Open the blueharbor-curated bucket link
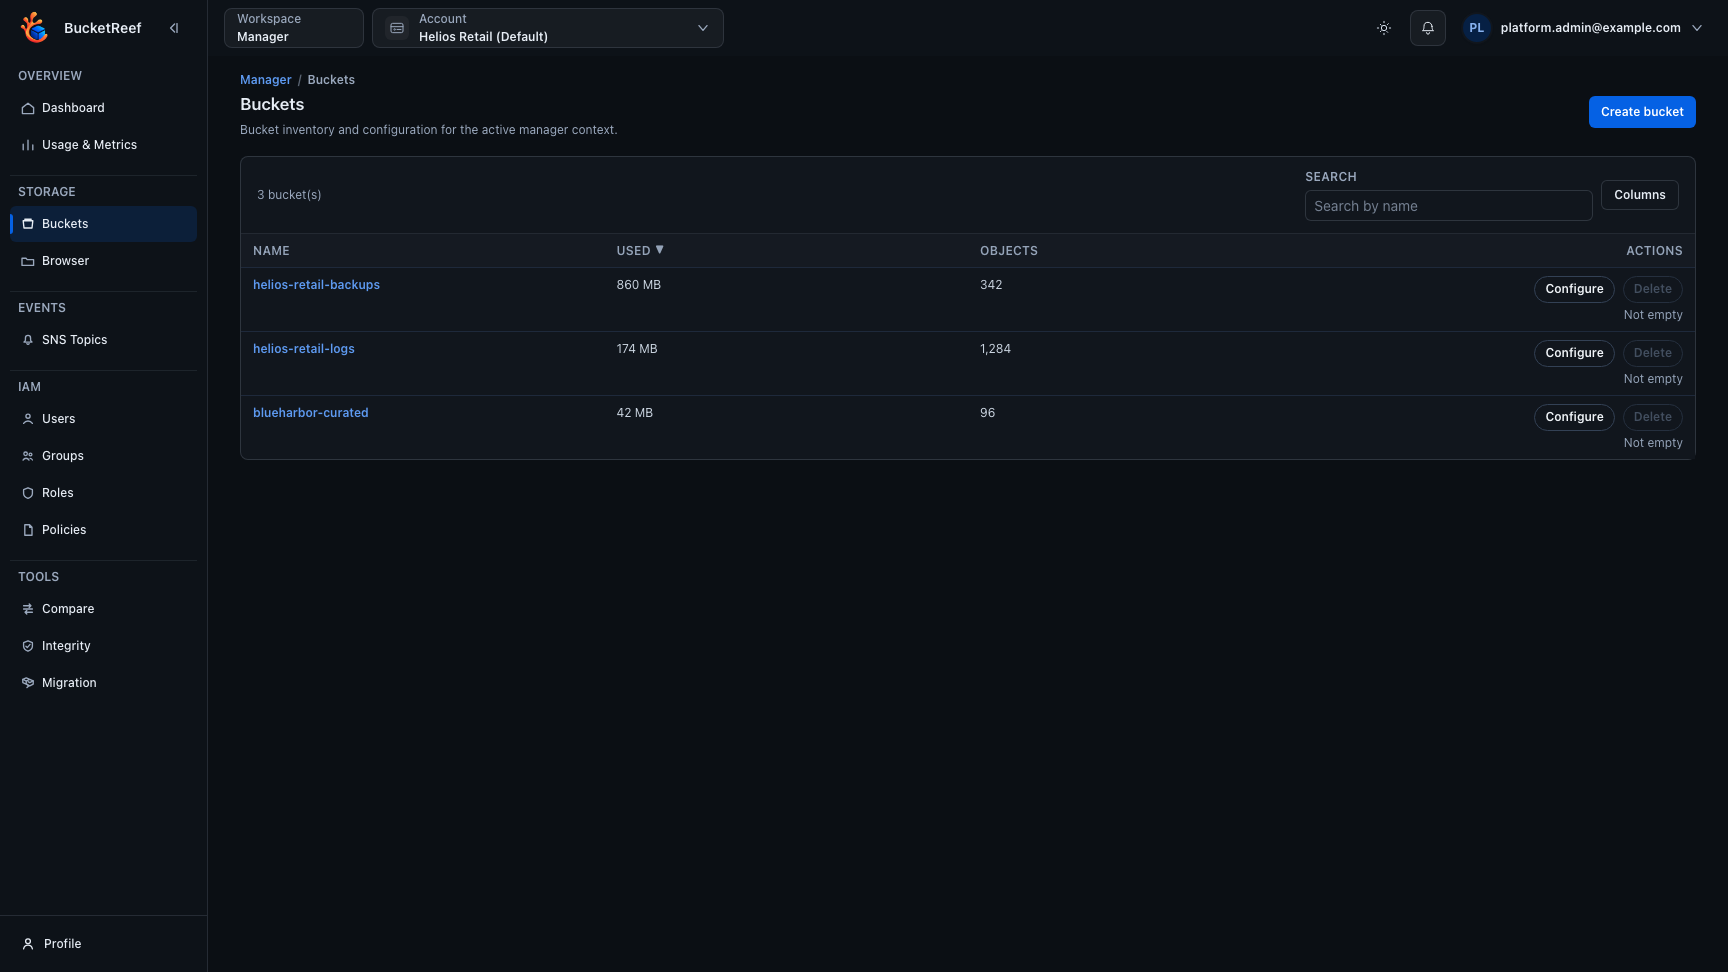The image size is (1728, 972). [x=311, y=413]
